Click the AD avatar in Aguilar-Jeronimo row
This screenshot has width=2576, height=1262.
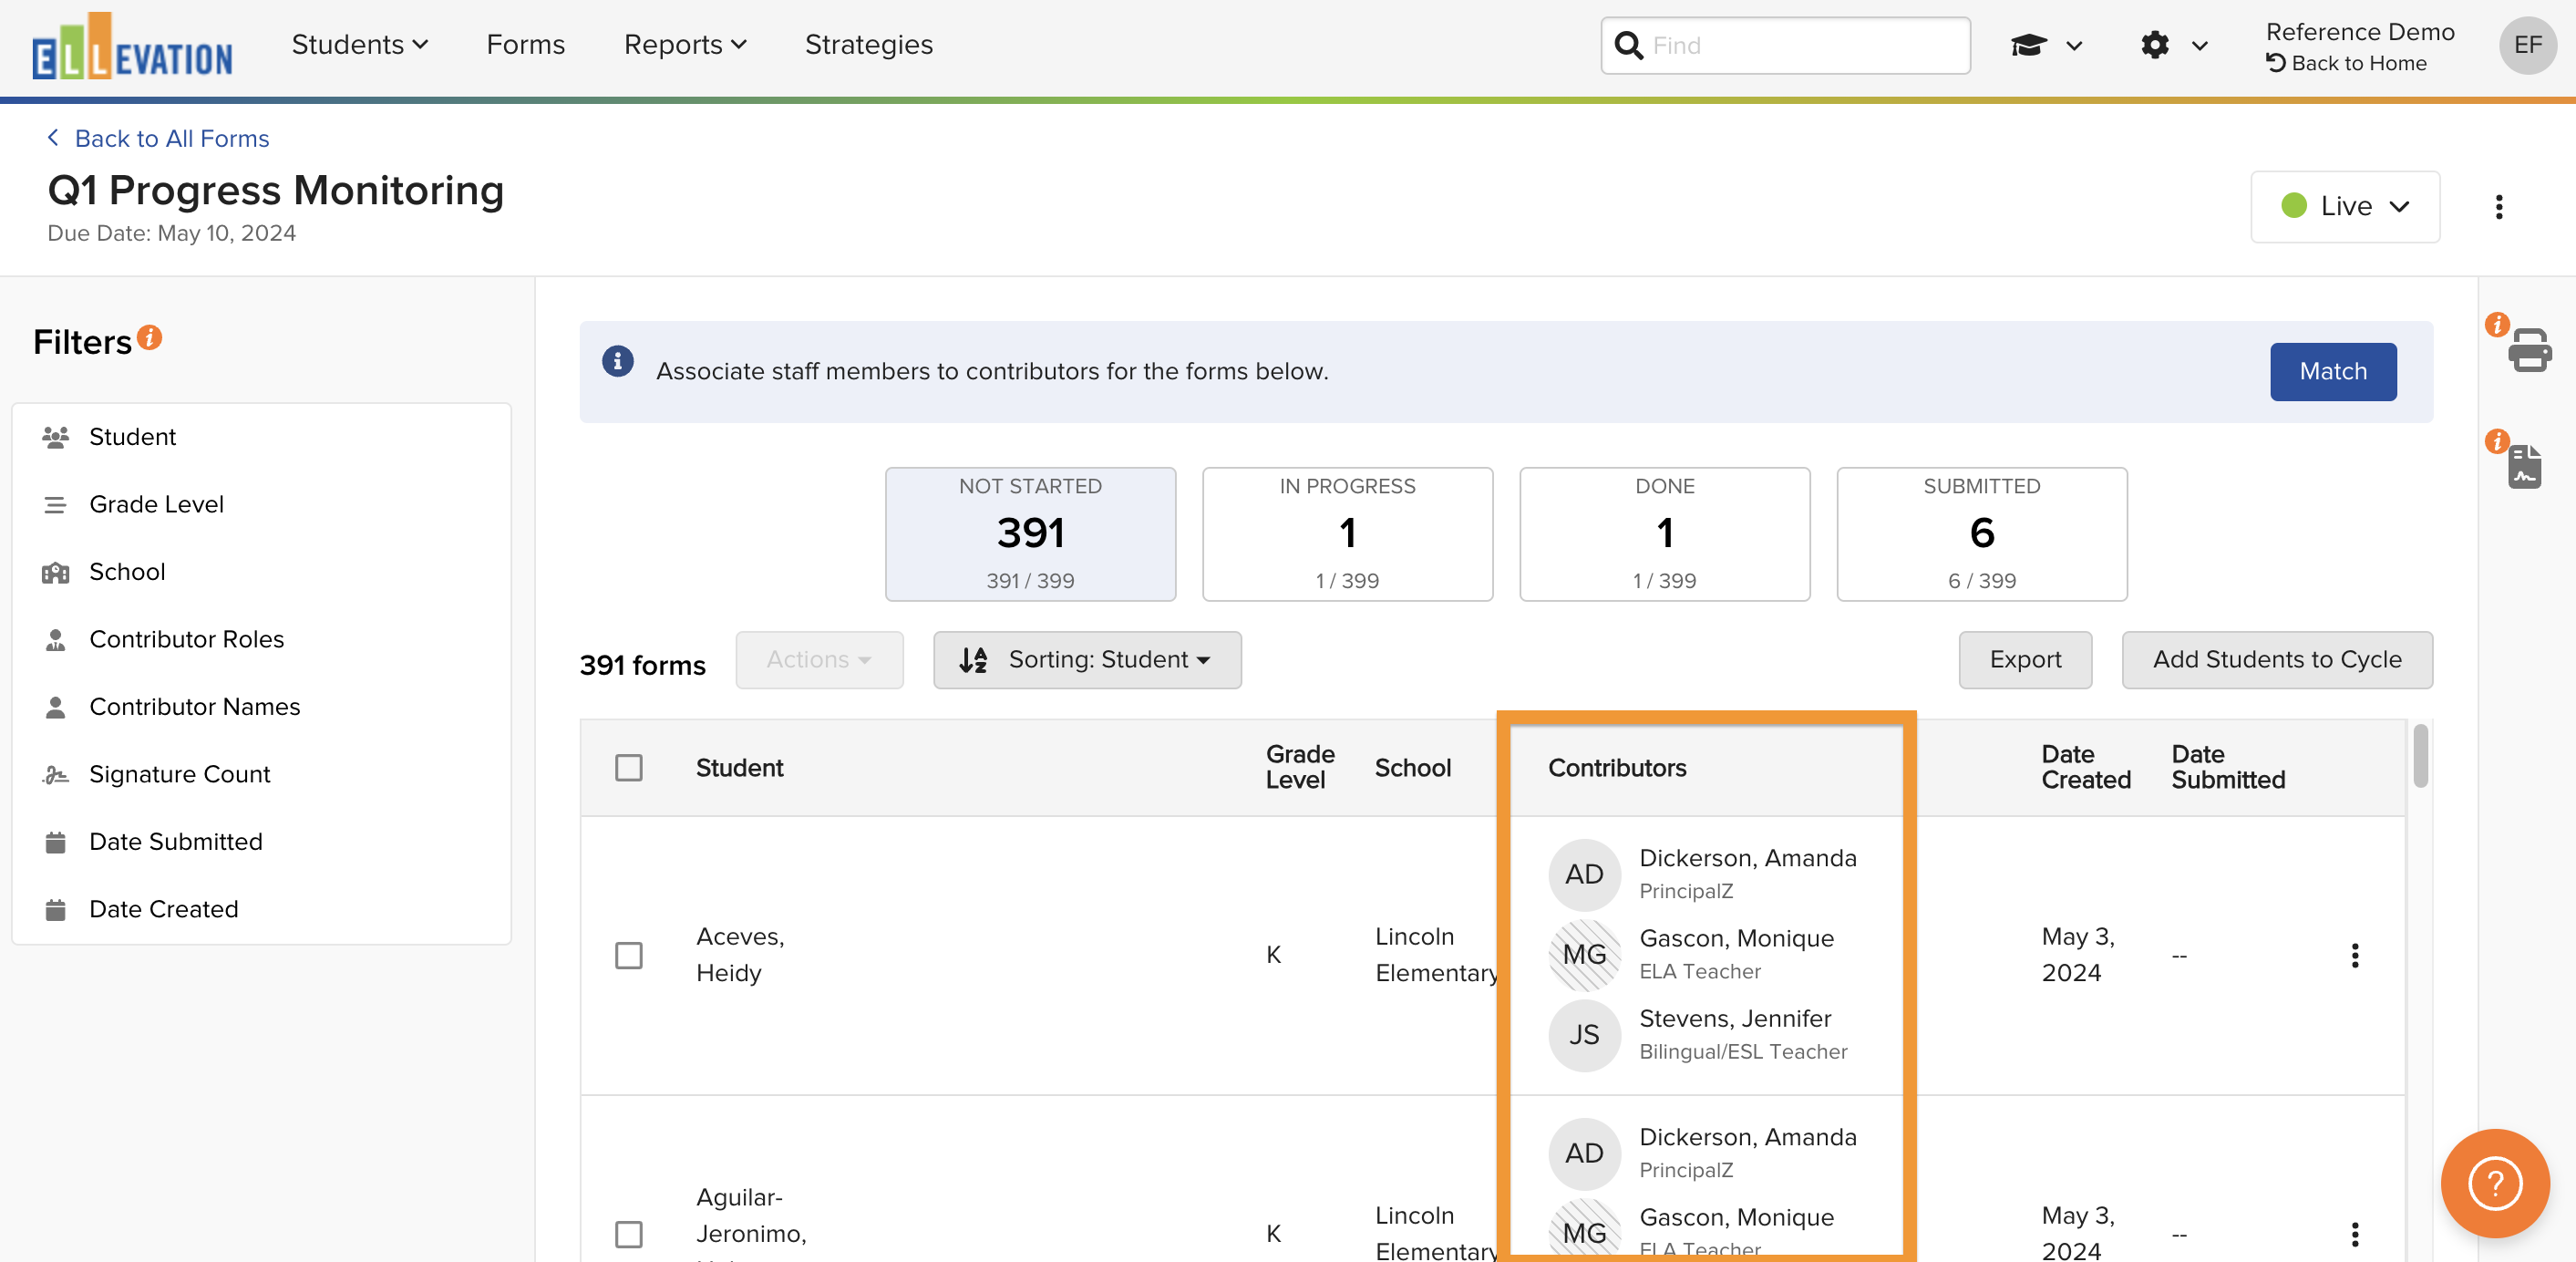[x=1584, y=1154]
